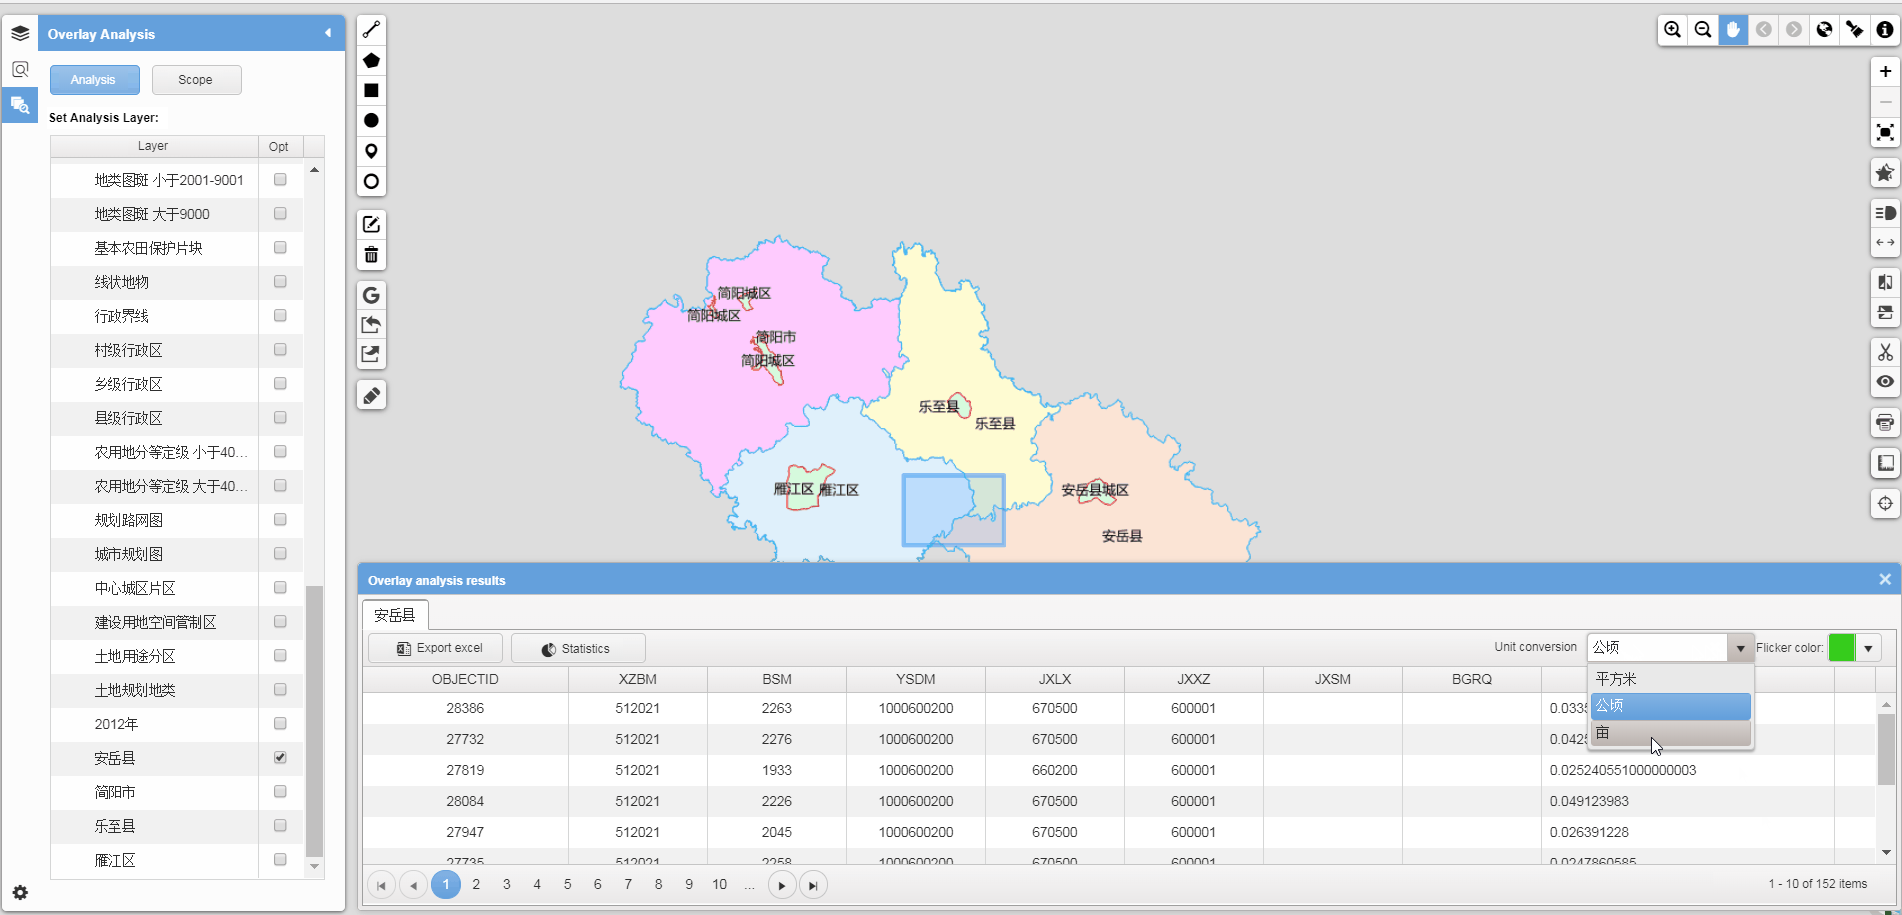Click the green flicker color swatch

(x=1841, y=648)
